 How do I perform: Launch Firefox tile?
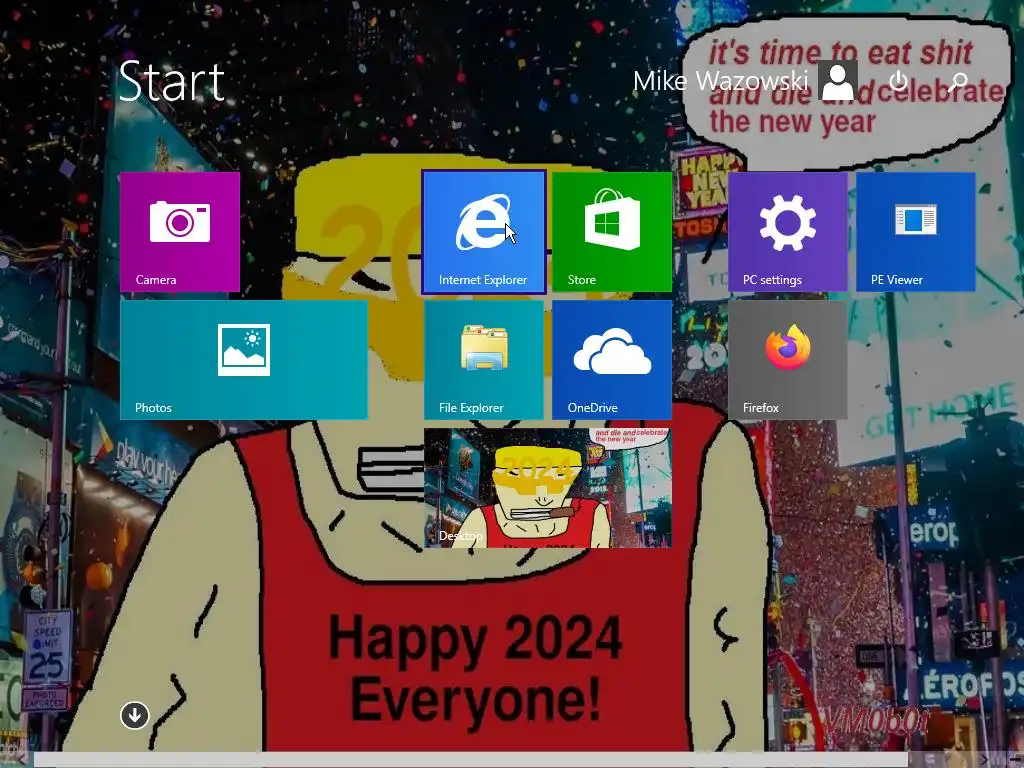pyautogui.click(x=788, y=360)
